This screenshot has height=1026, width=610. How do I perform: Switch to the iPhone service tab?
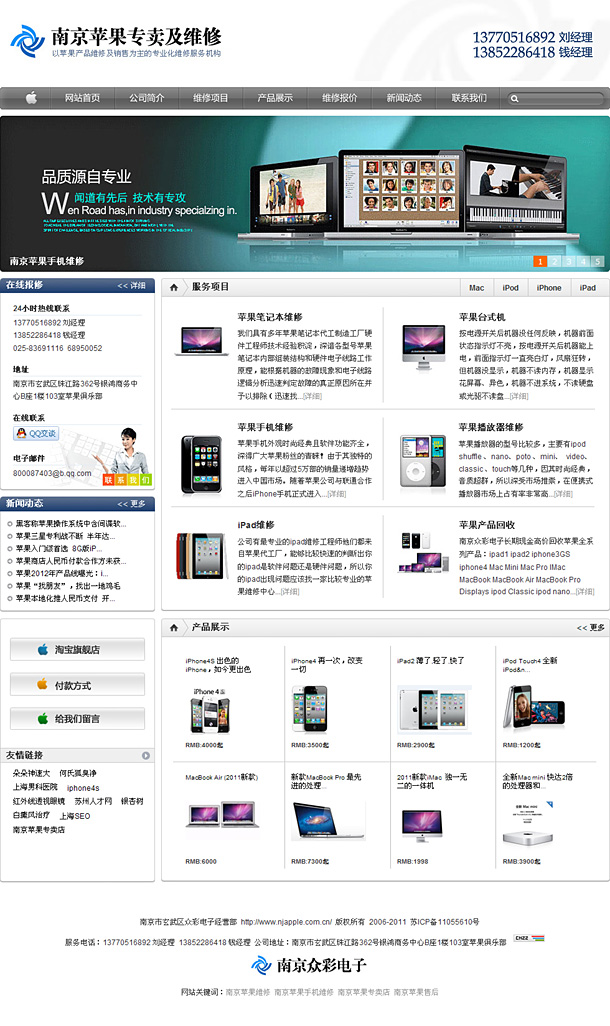click(549, 288)
